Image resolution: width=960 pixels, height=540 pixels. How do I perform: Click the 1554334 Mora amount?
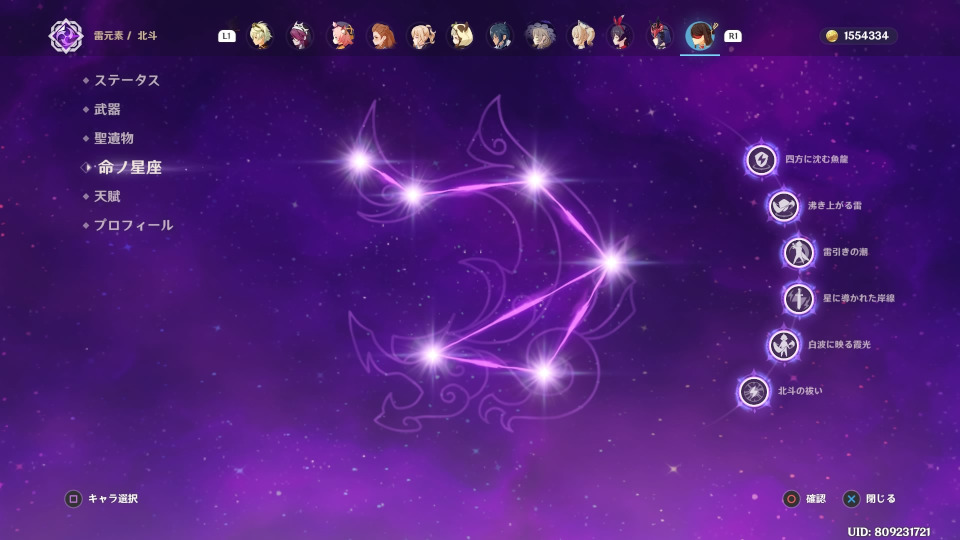pos(866,36)
